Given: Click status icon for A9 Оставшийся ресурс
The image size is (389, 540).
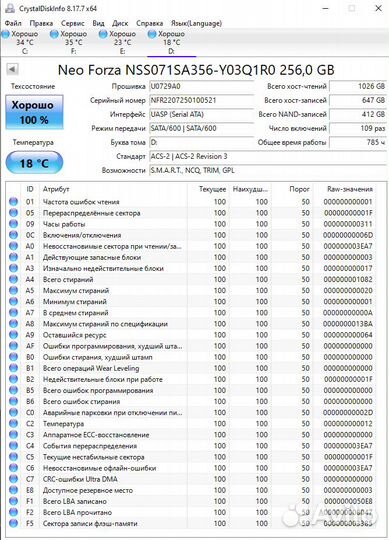Looking at the screenshot, I should [13, 335].
